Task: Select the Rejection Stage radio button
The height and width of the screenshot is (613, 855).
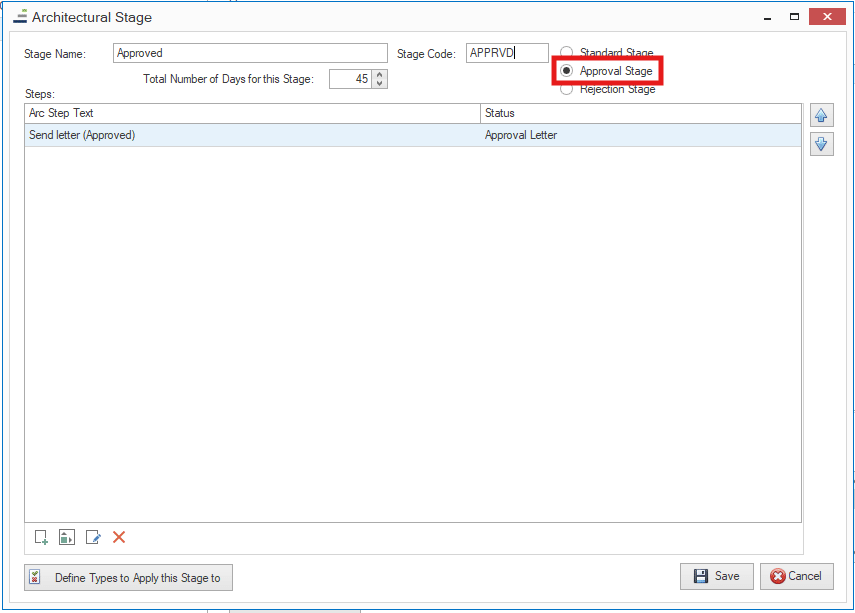Action: coord(567,89)
